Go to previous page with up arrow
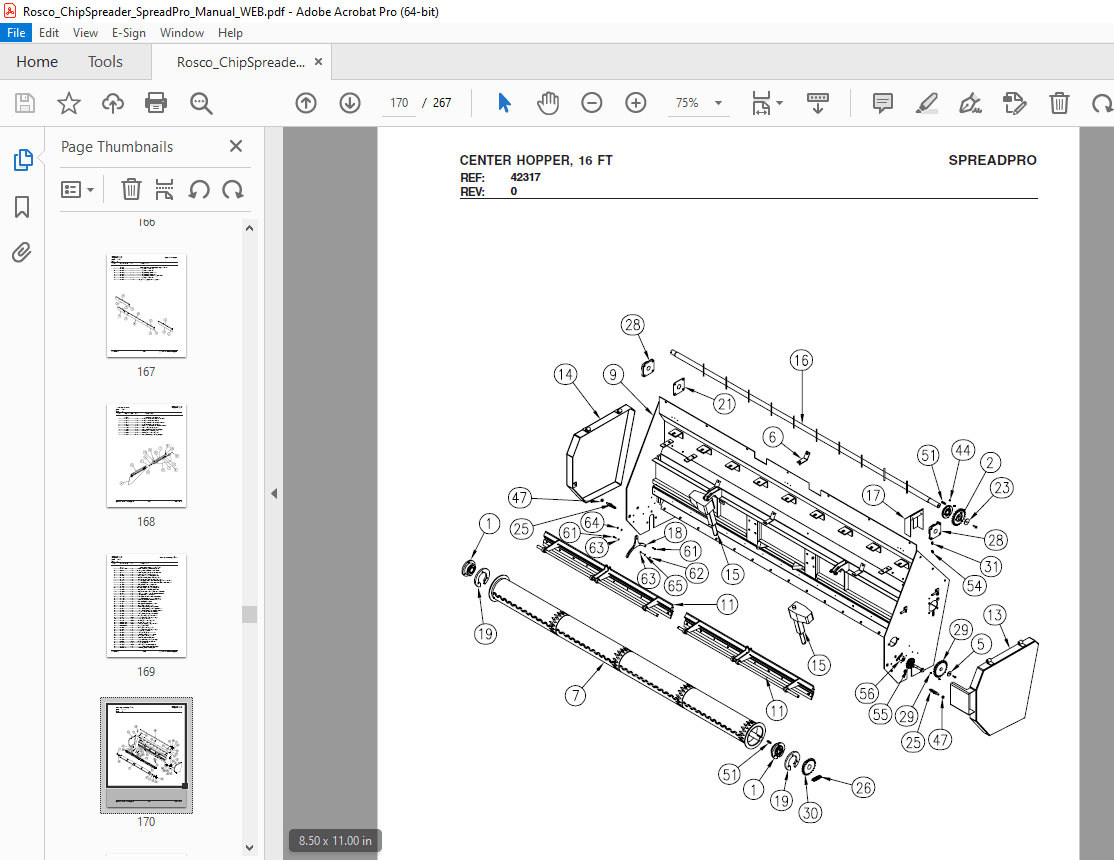The image size is (1114, 860). tap(306, 103)
